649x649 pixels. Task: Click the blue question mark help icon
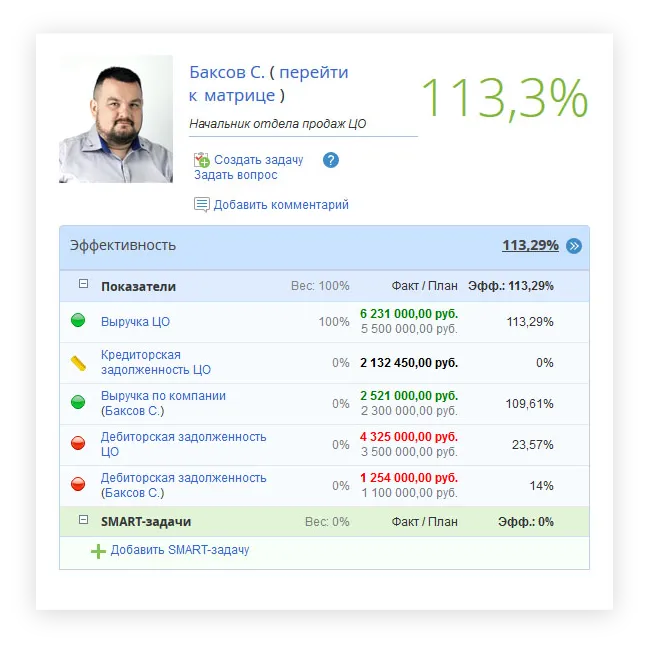click(331, 160)
